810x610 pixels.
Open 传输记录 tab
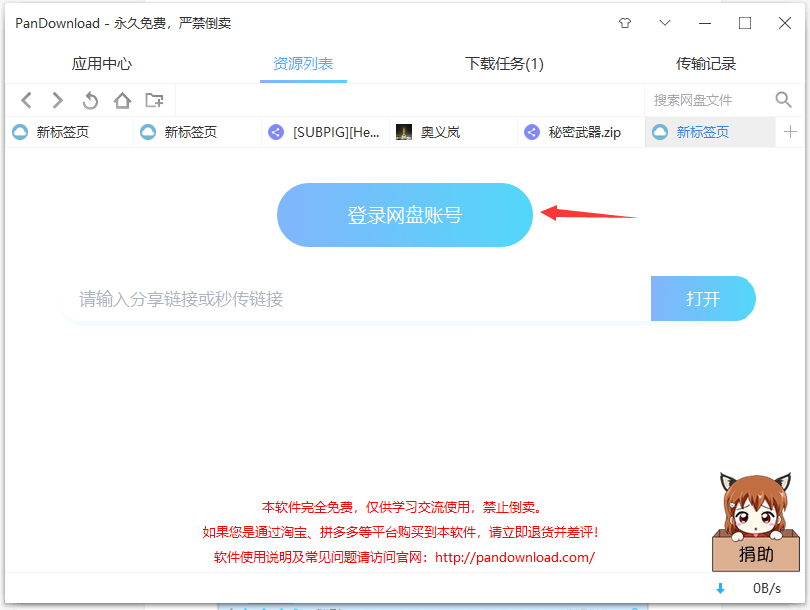click(706, 64)
